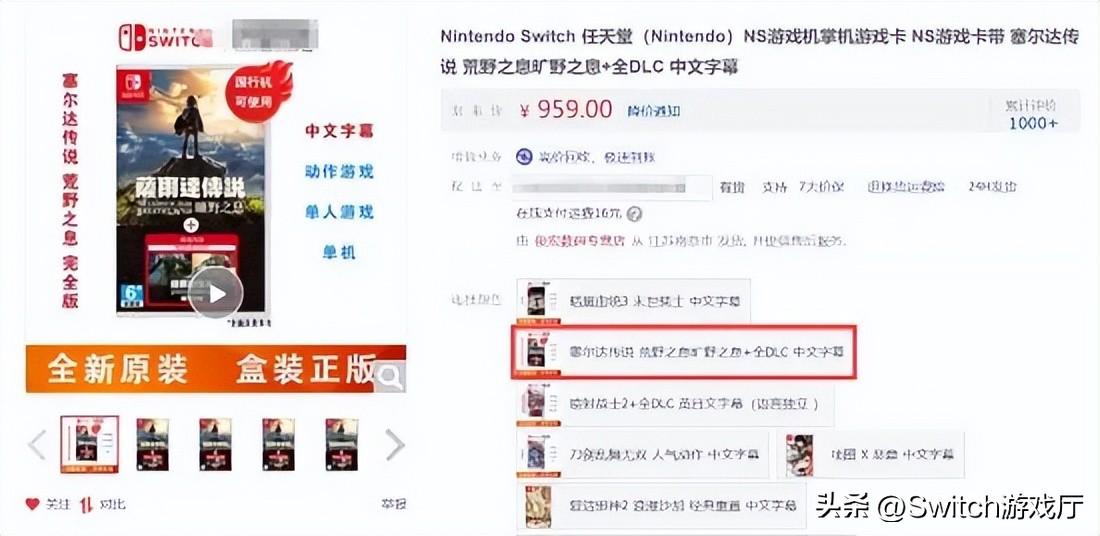
Task: Show next thumbnails with the right arrow
Action: click(395, 445)
